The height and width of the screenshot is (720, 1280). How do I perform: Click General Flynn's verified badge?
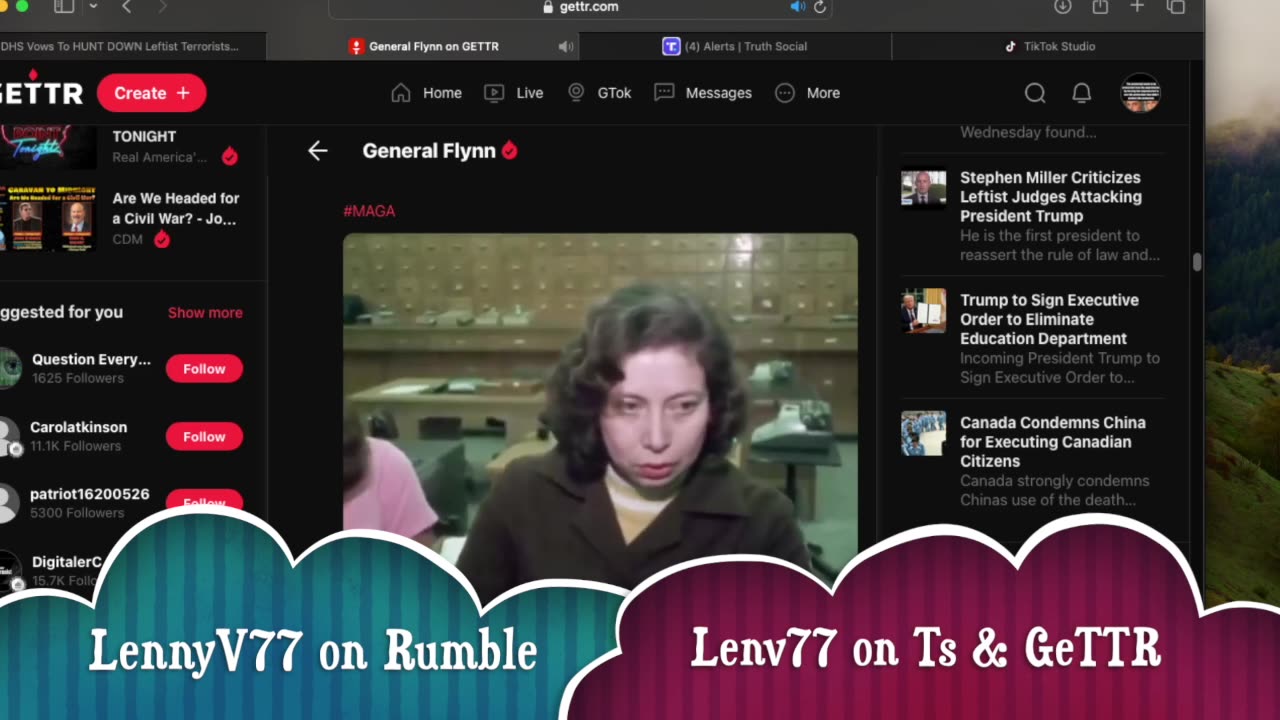click(510, 151)
